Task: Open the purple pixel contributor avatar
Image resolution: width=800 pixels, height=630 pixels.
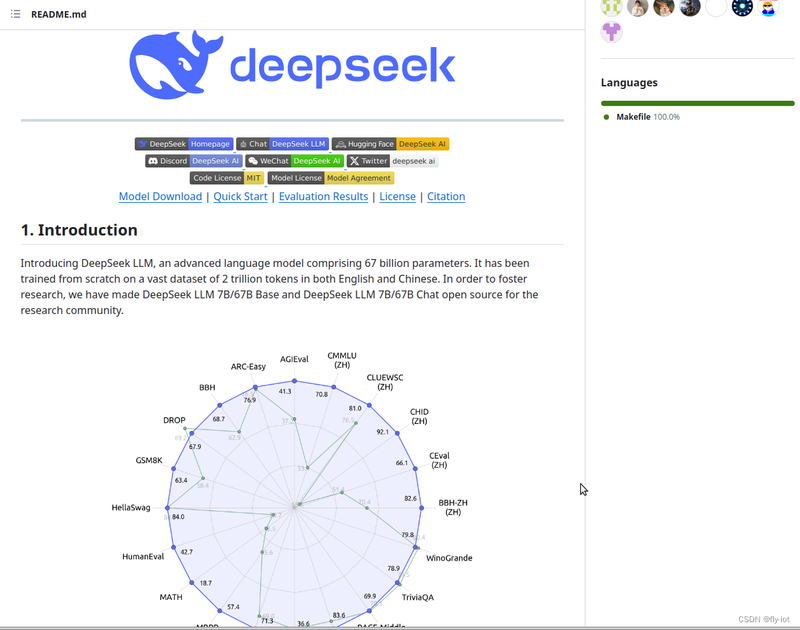Action: click(x=611, y=32)
